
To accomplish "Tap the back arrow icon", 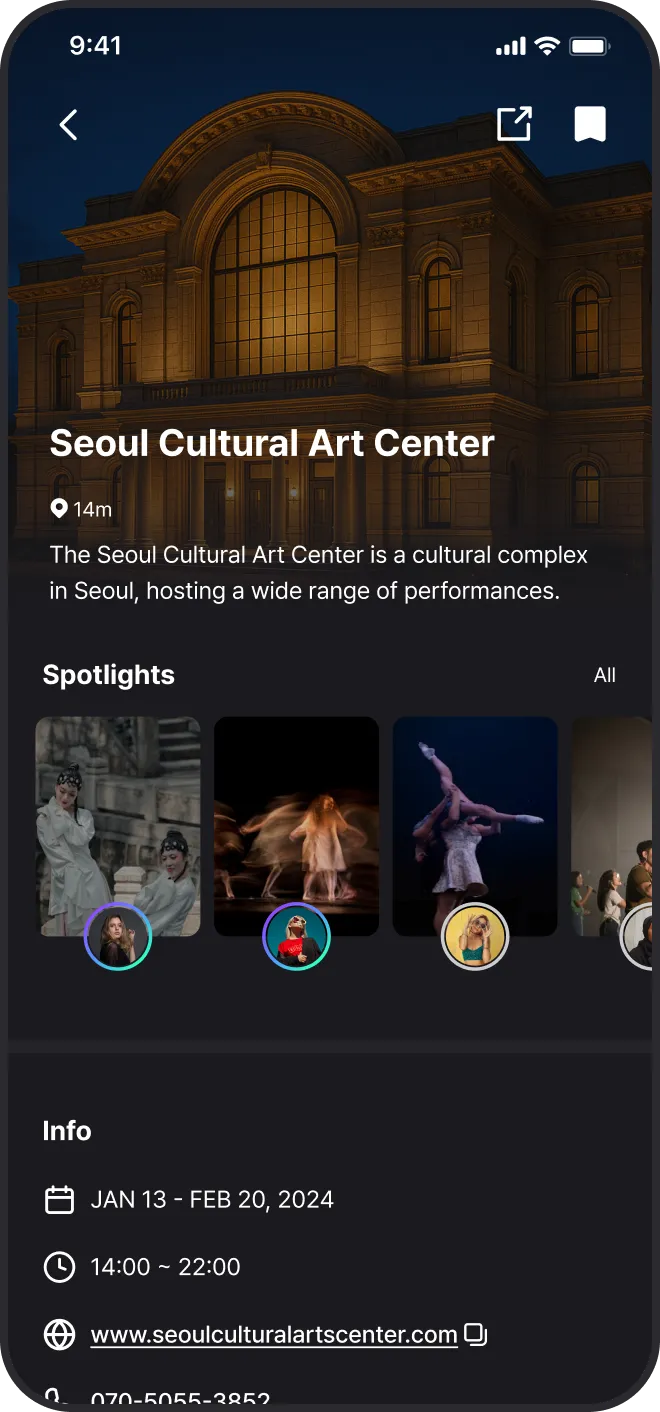I will 68,125.
